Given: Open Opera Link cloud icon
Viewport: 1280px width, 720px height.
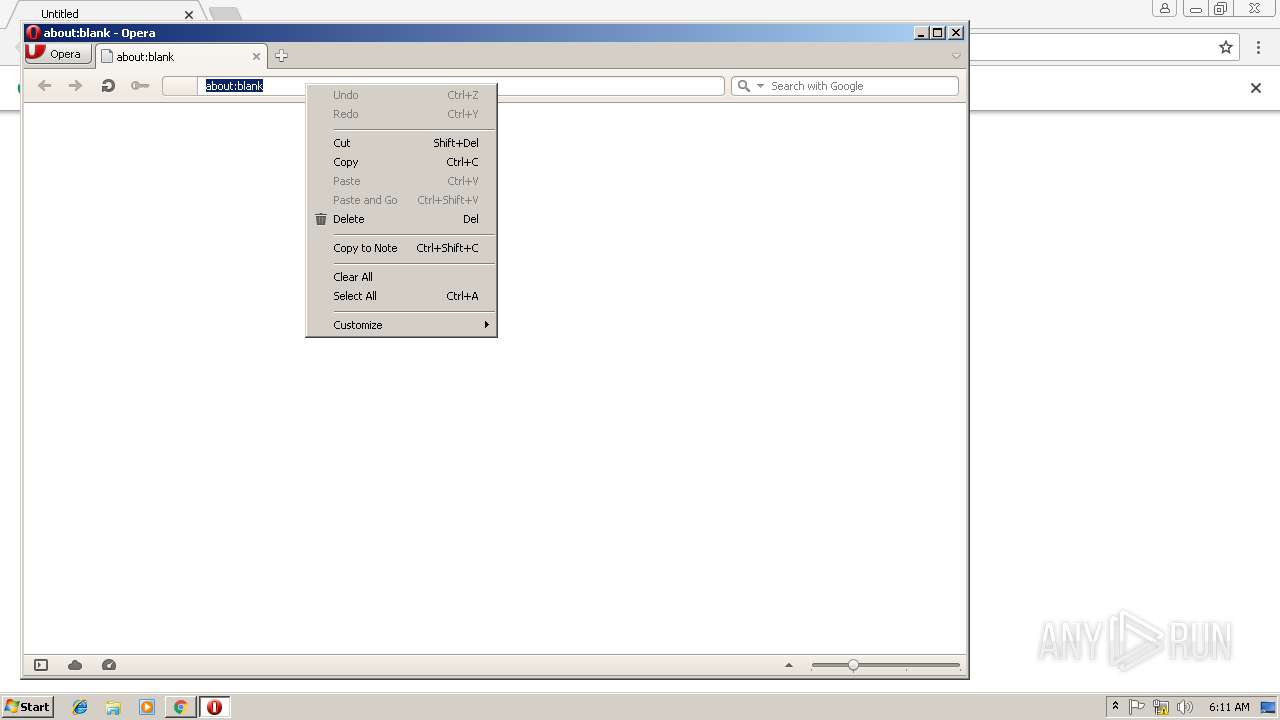Looking at the screenshot, I should pyautogui.click(x=75, y=665).
